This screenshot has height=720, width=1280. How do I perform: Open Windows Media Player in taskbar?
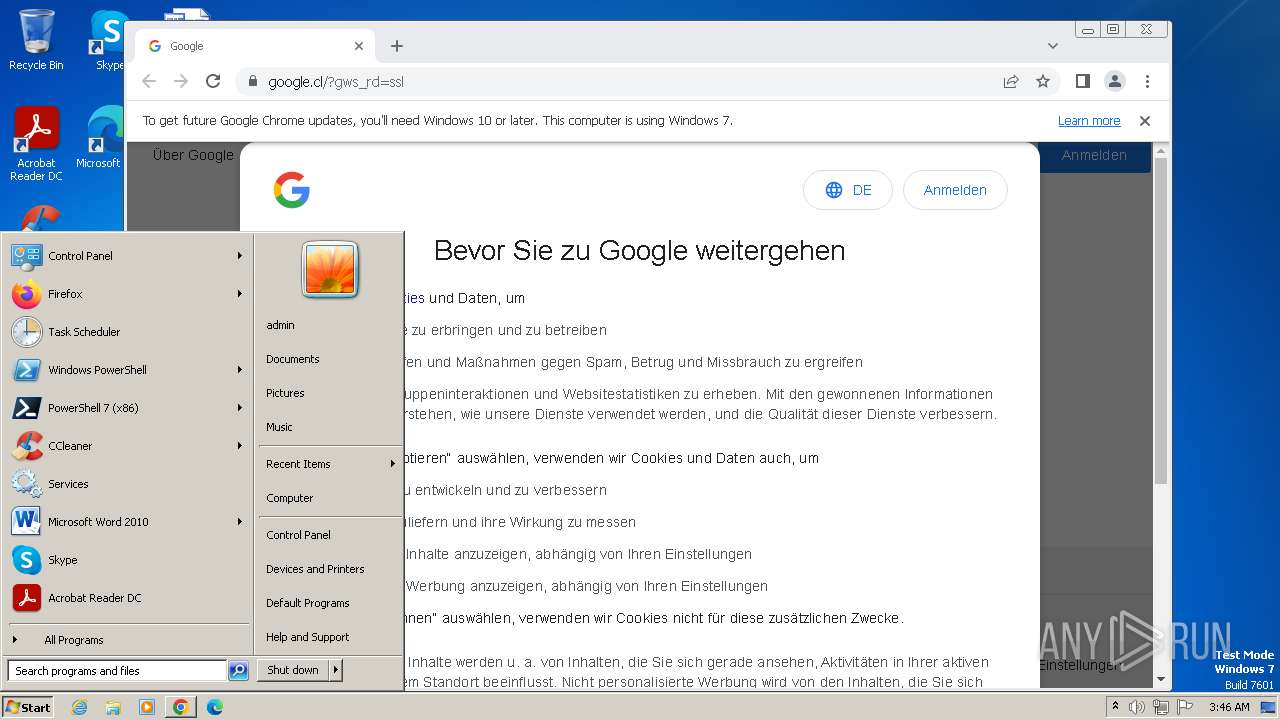pyautogui.click(x=147, y=707)
